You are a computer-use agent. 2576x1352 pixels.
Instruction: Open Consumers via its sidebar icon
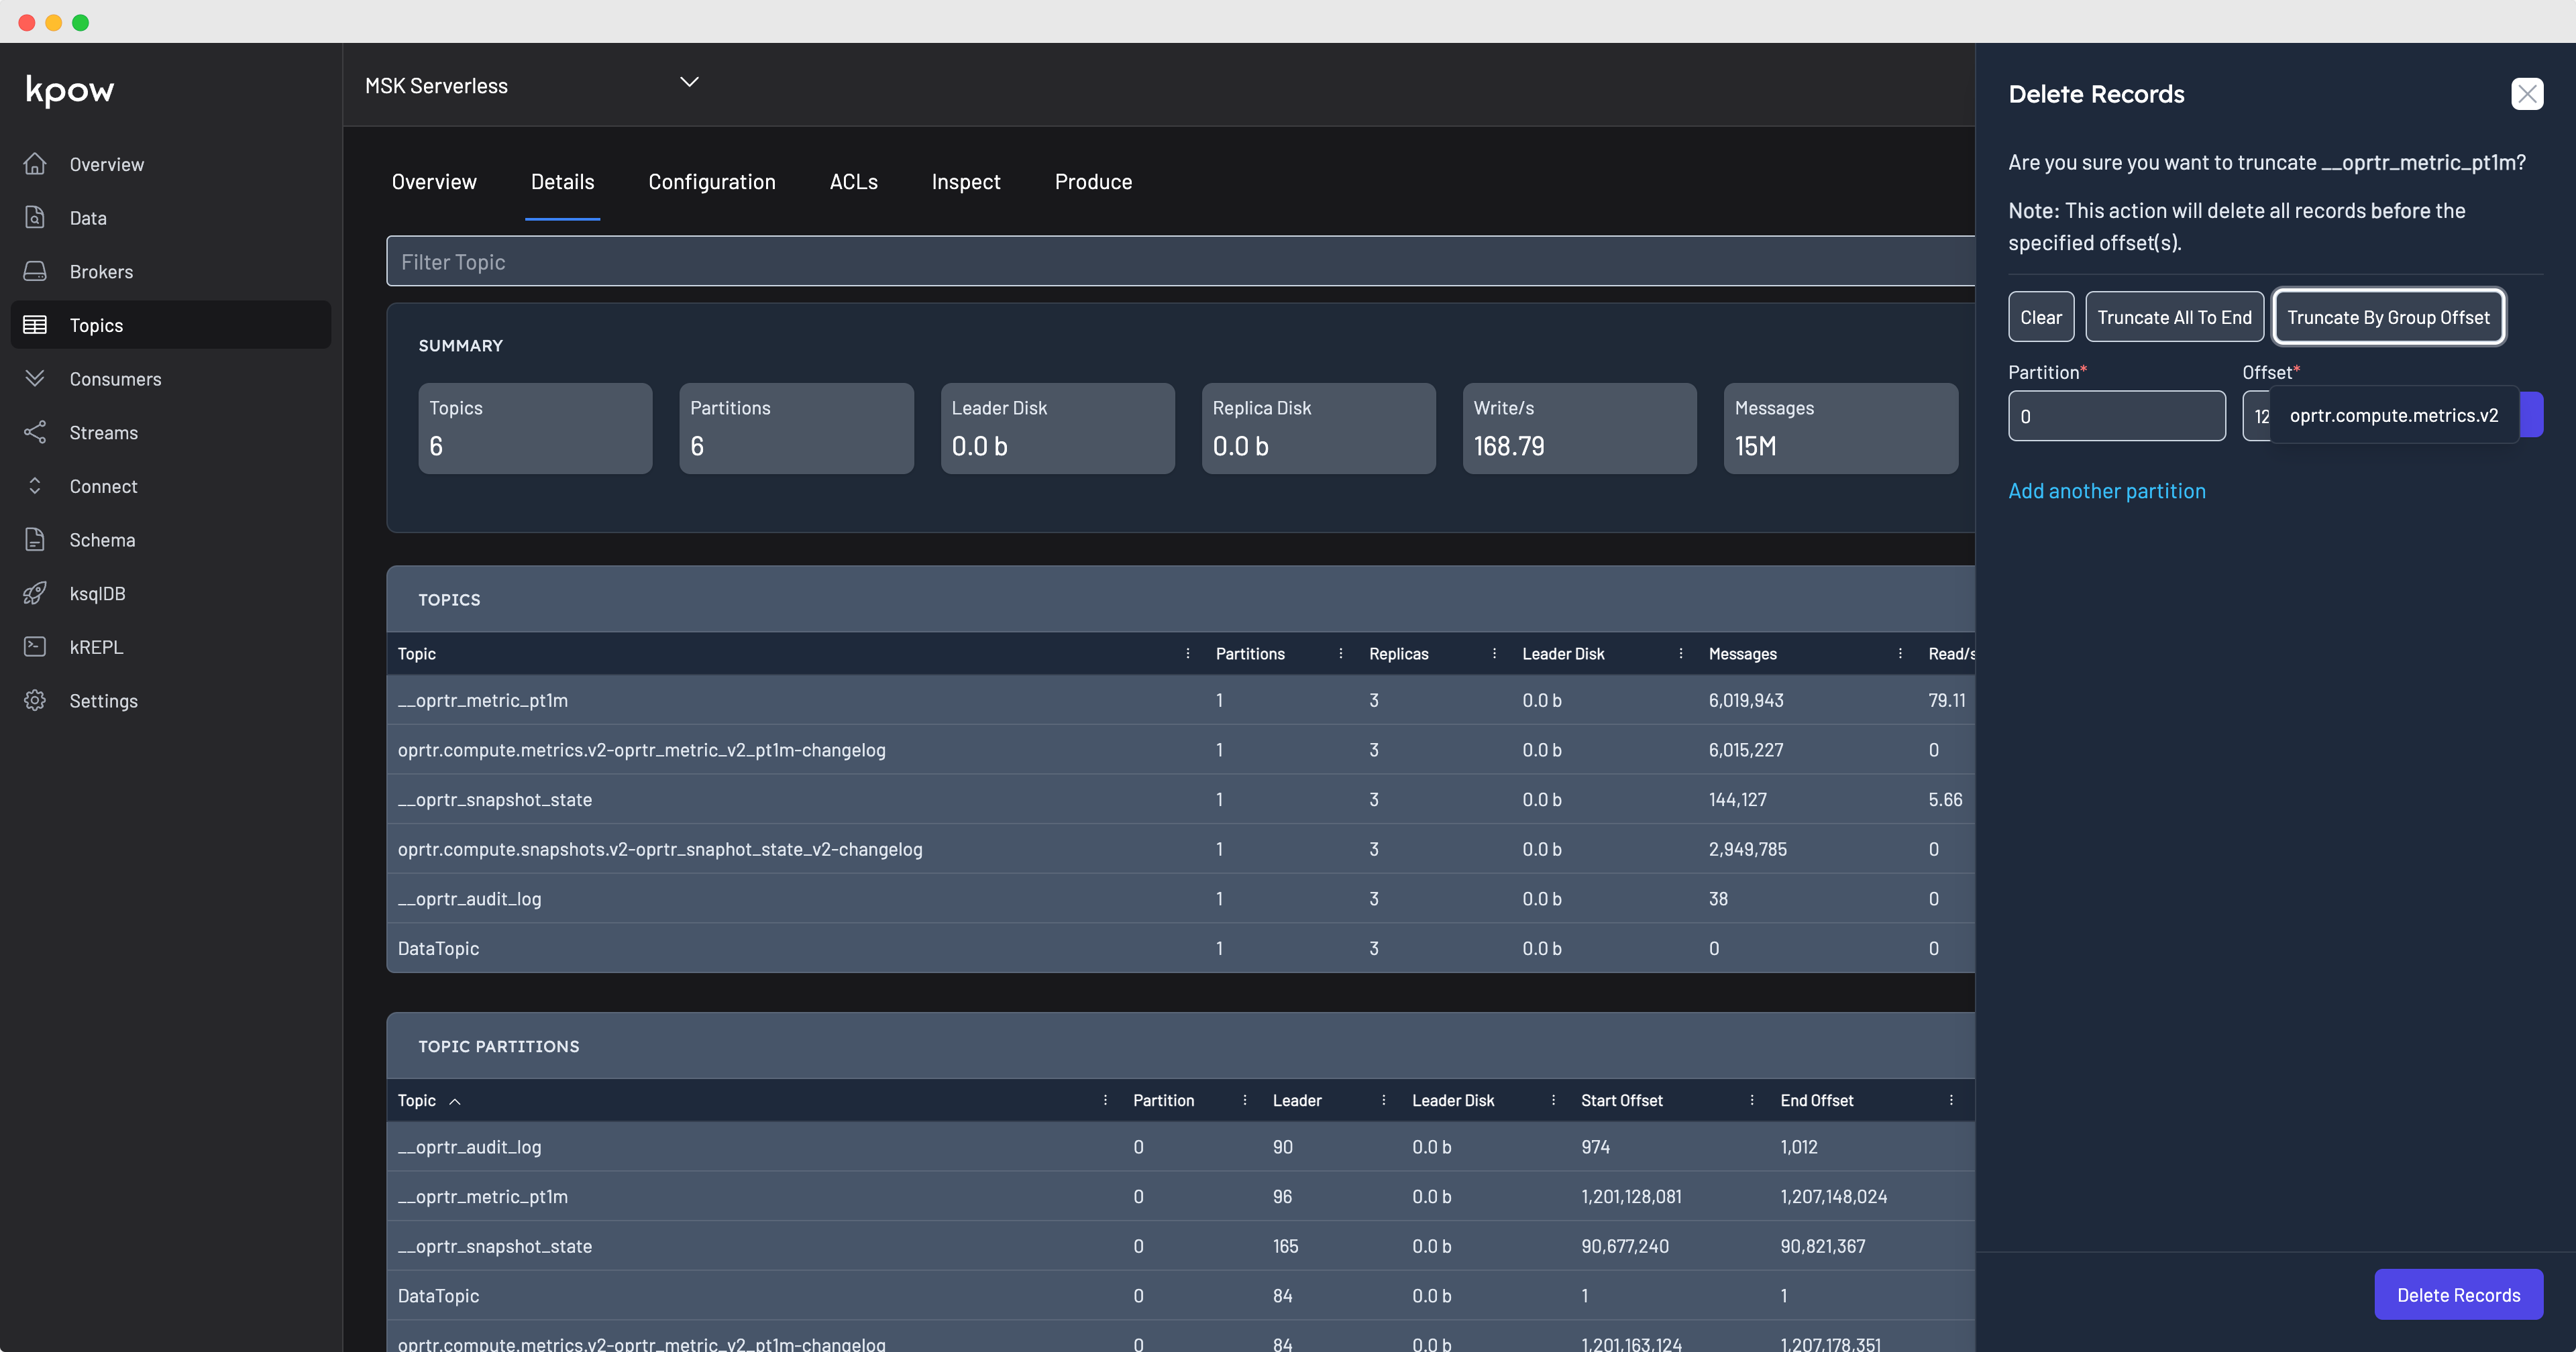(x=35, y=378)
